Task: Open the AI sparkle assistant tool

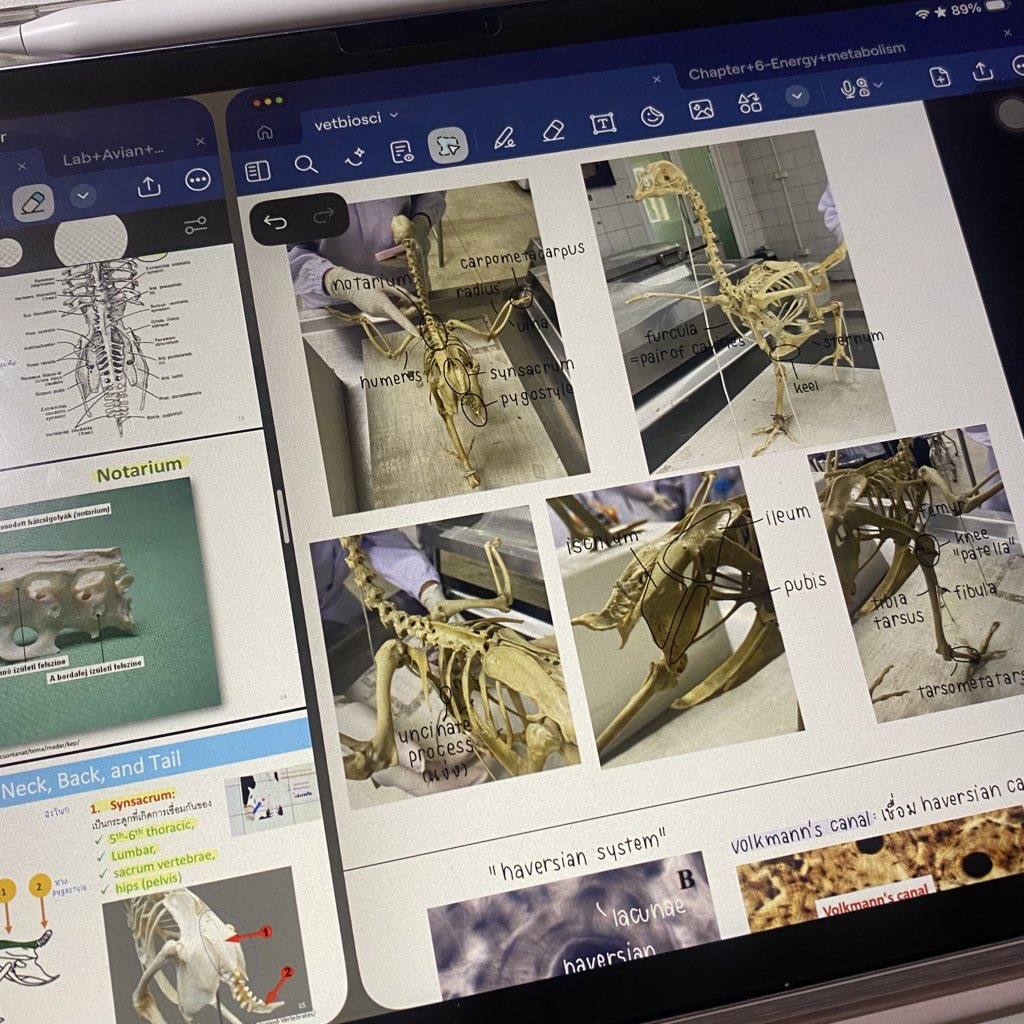Action: (x=355, y=157)
